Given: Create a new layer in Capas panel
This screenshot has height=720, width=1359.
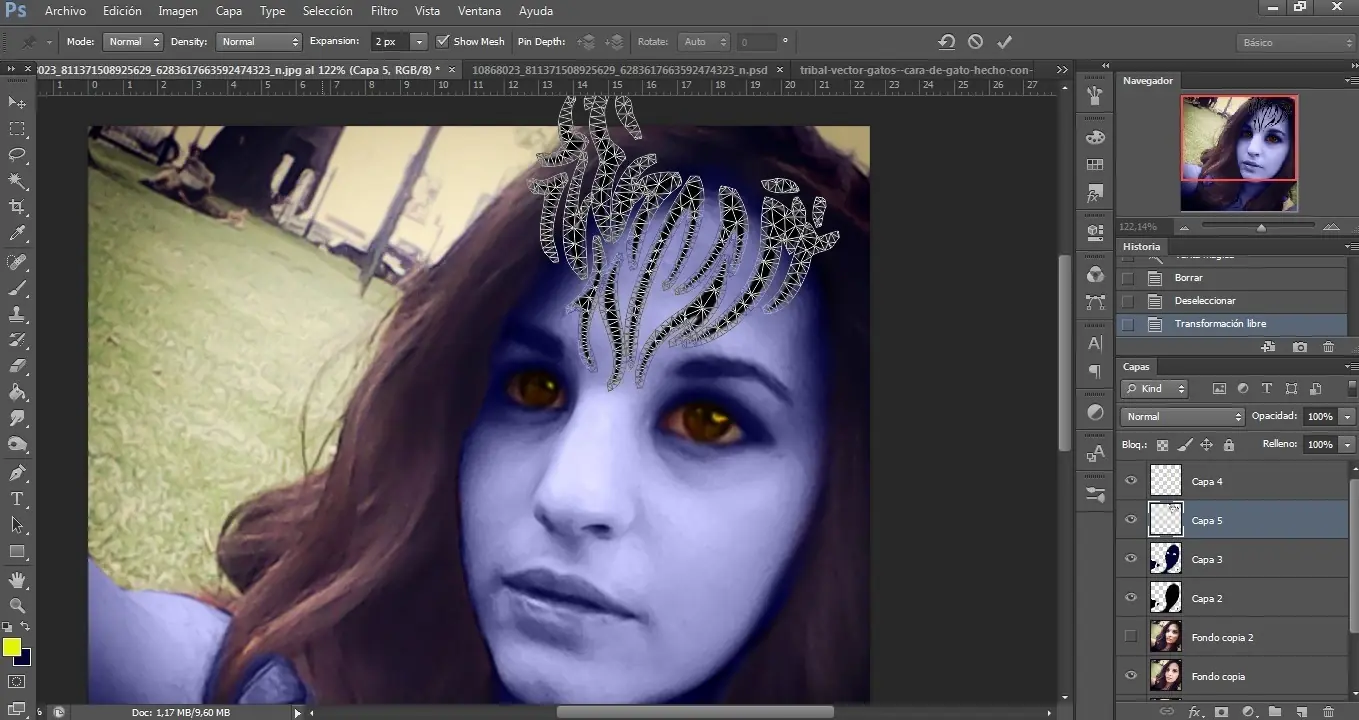Looking at the screenshot, I should coord(1301,712).
